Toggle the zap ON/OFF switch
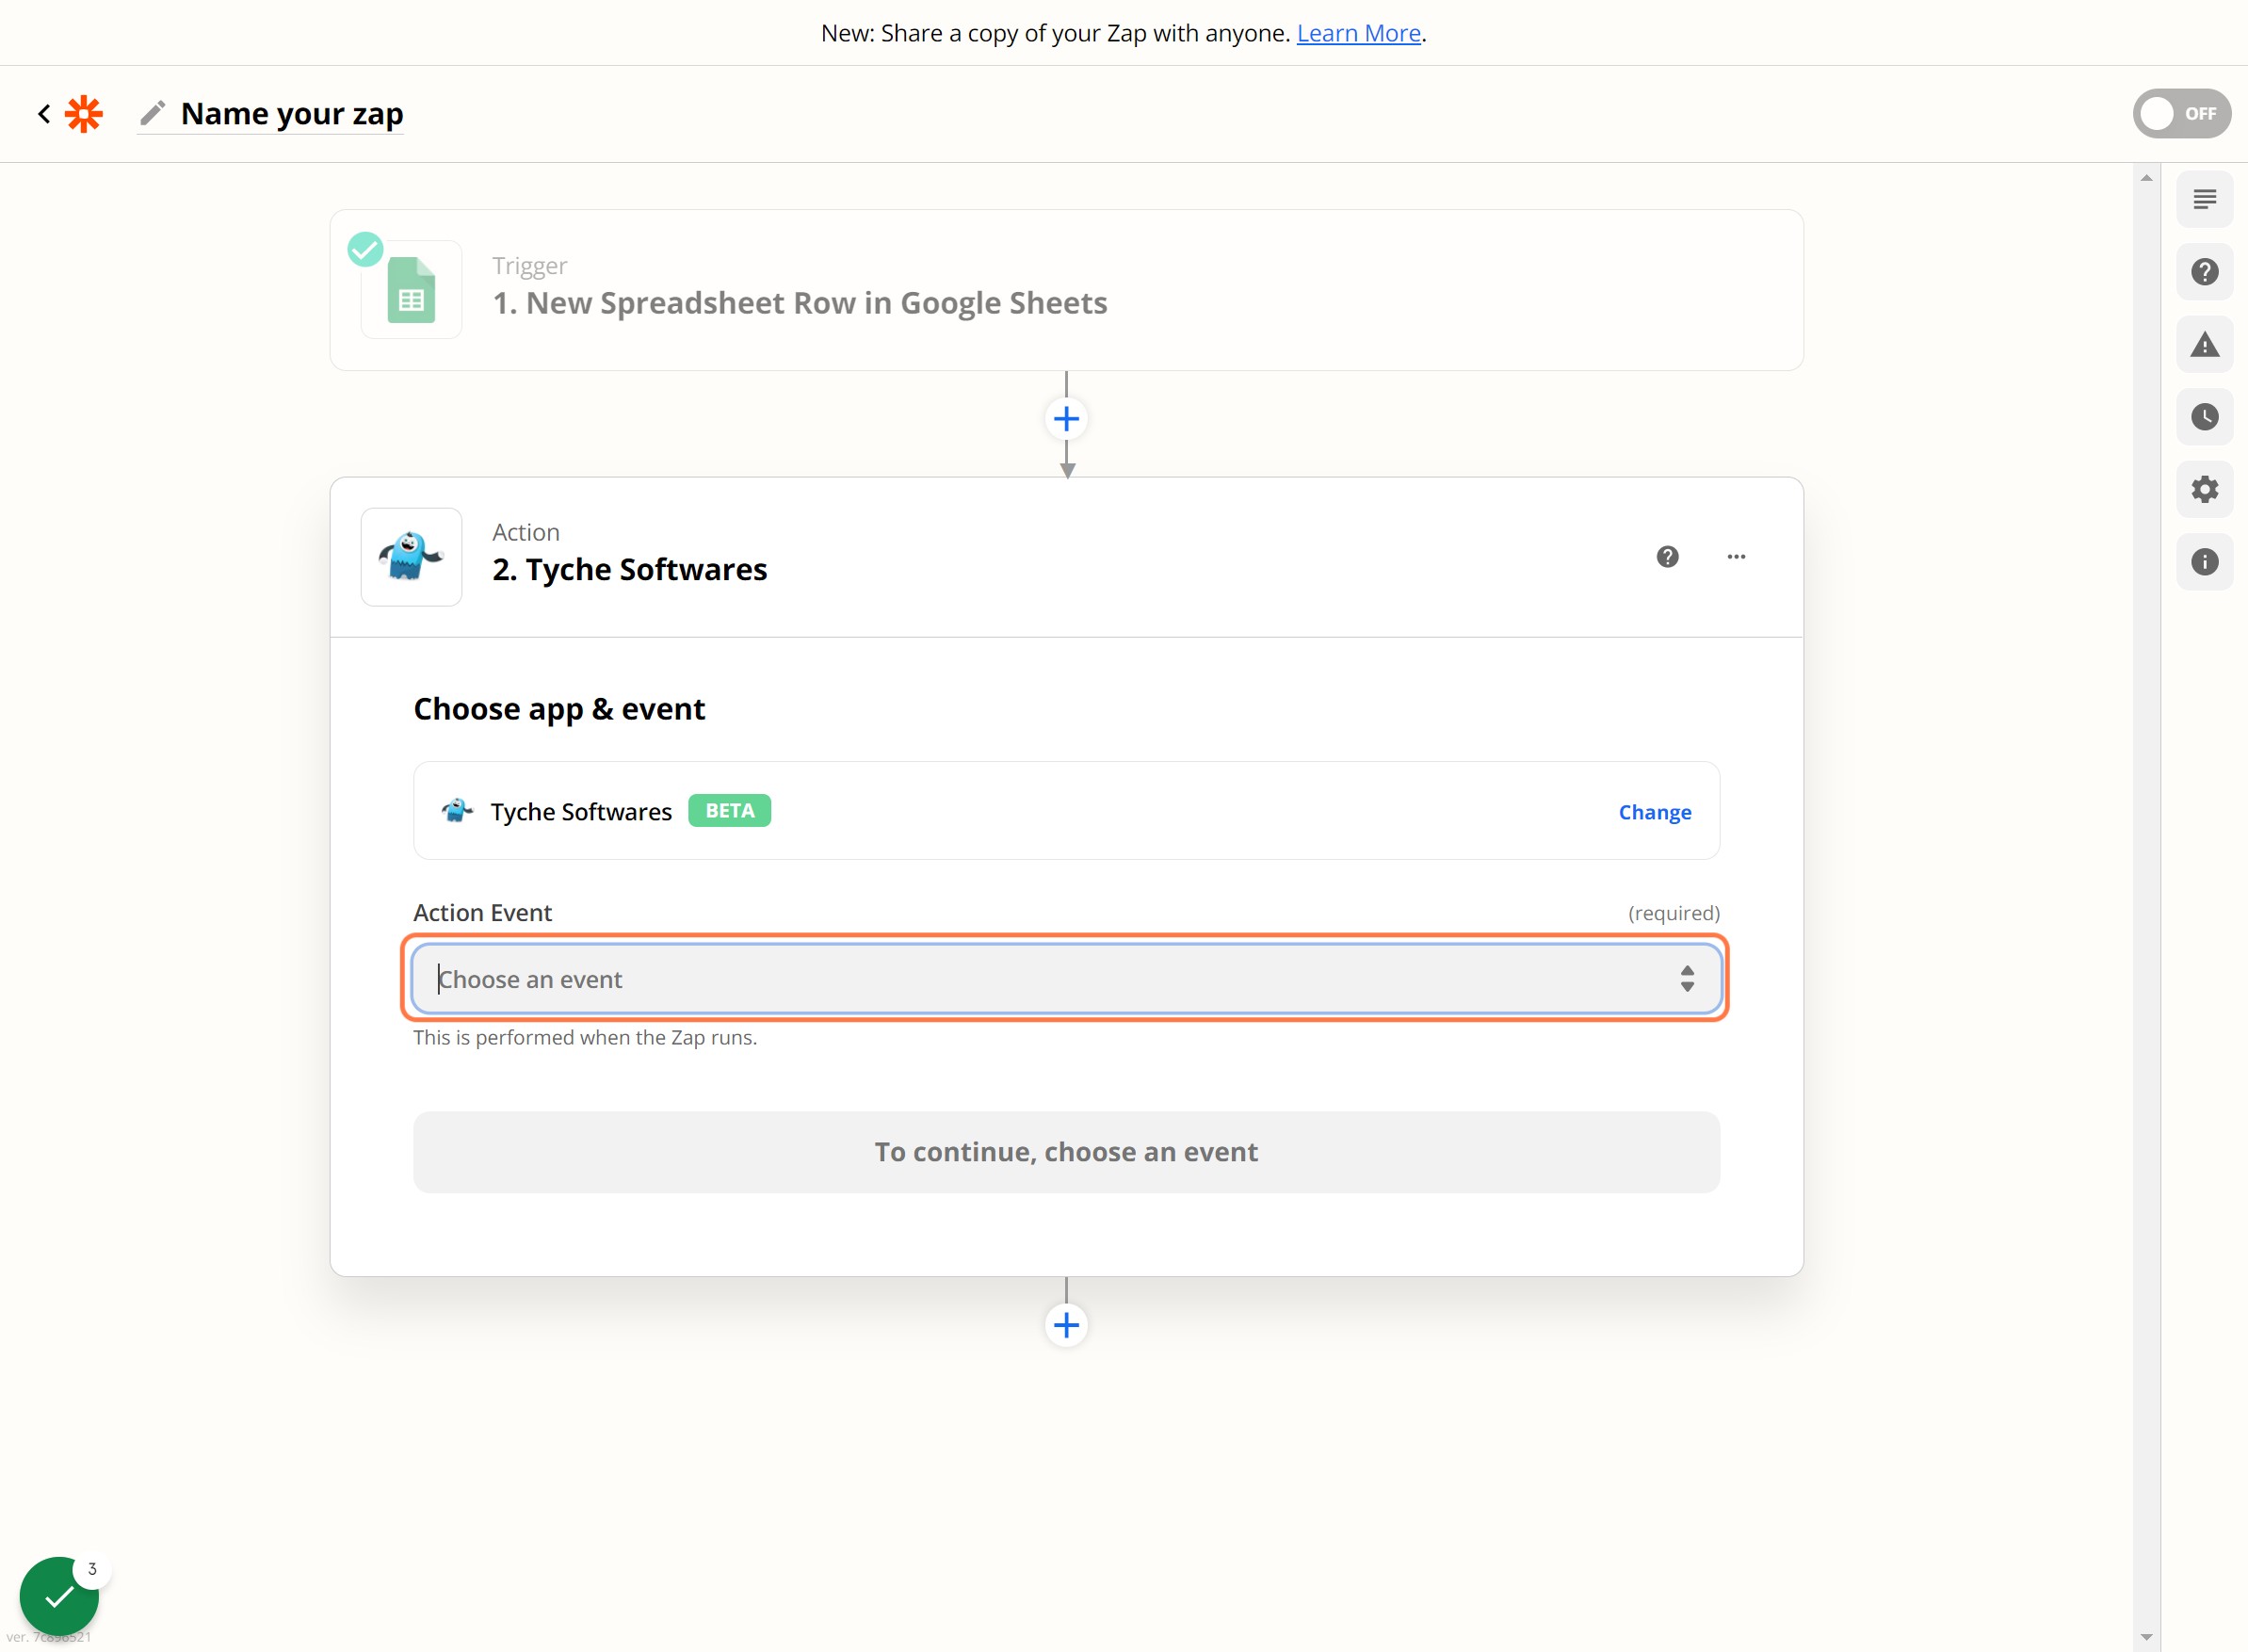The image size is (2248, 1652). pos(2181,114)
